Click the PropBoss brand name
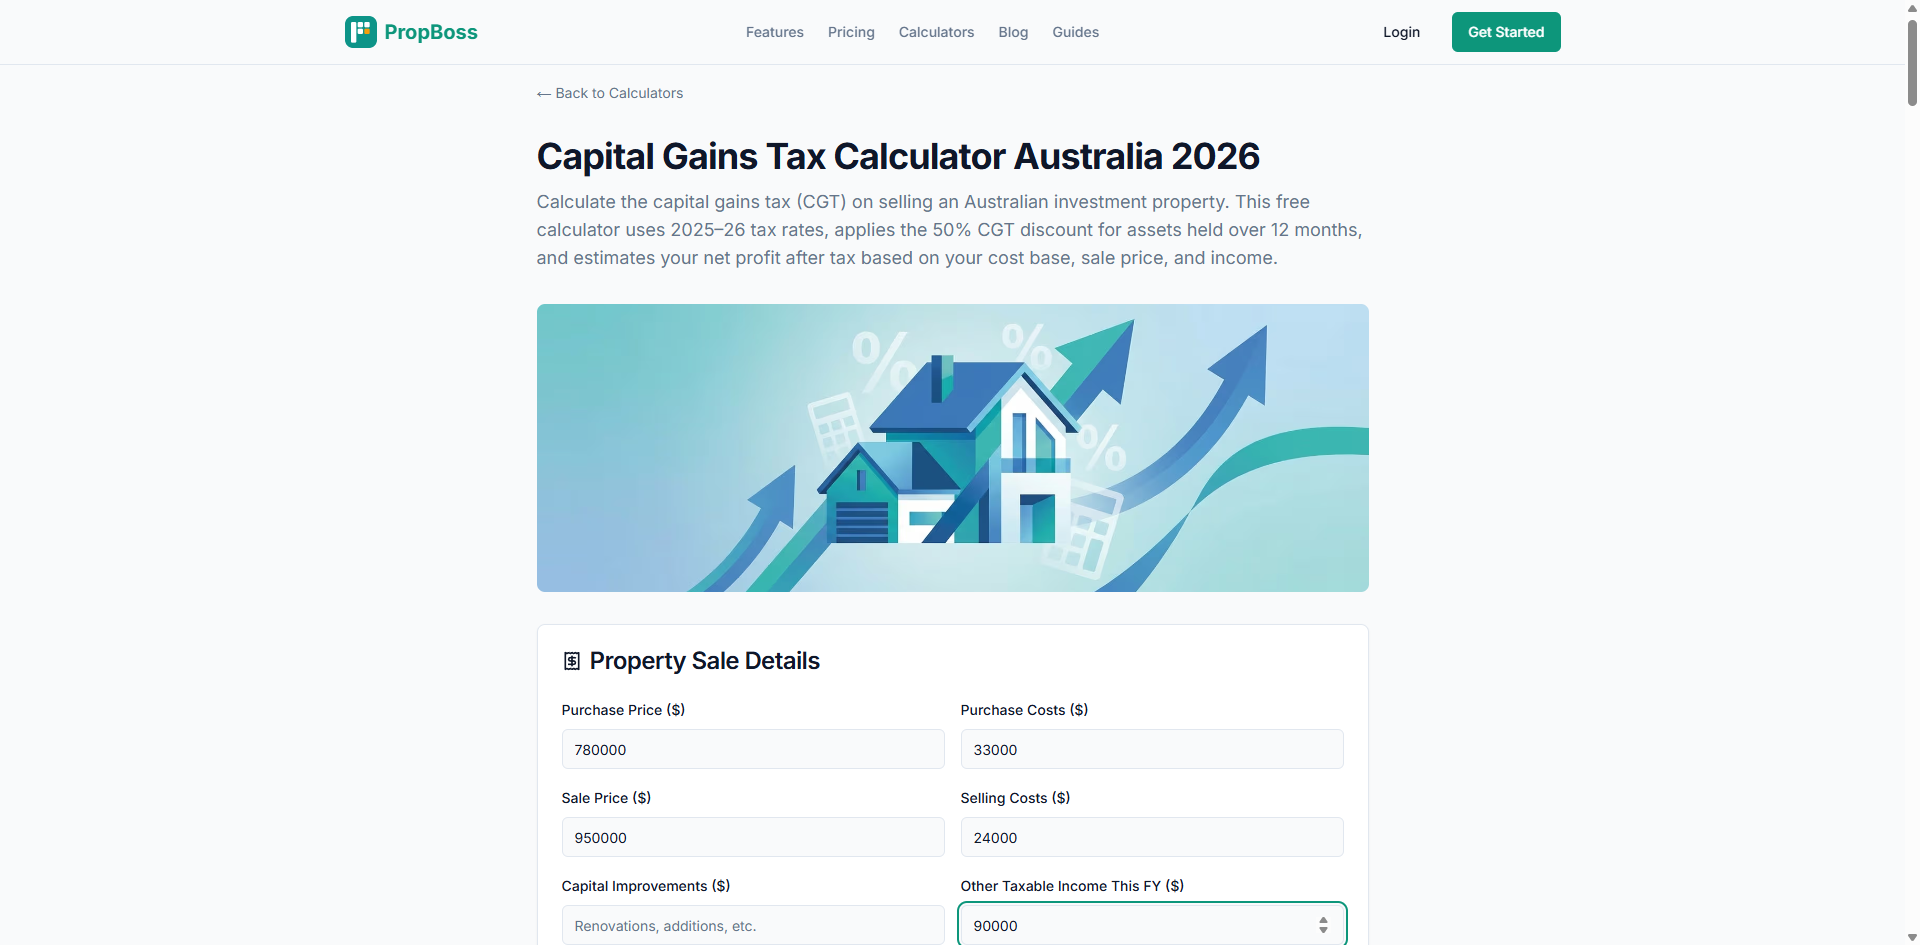Viewport: 1920px width, 945px height. tap(431, 32)
